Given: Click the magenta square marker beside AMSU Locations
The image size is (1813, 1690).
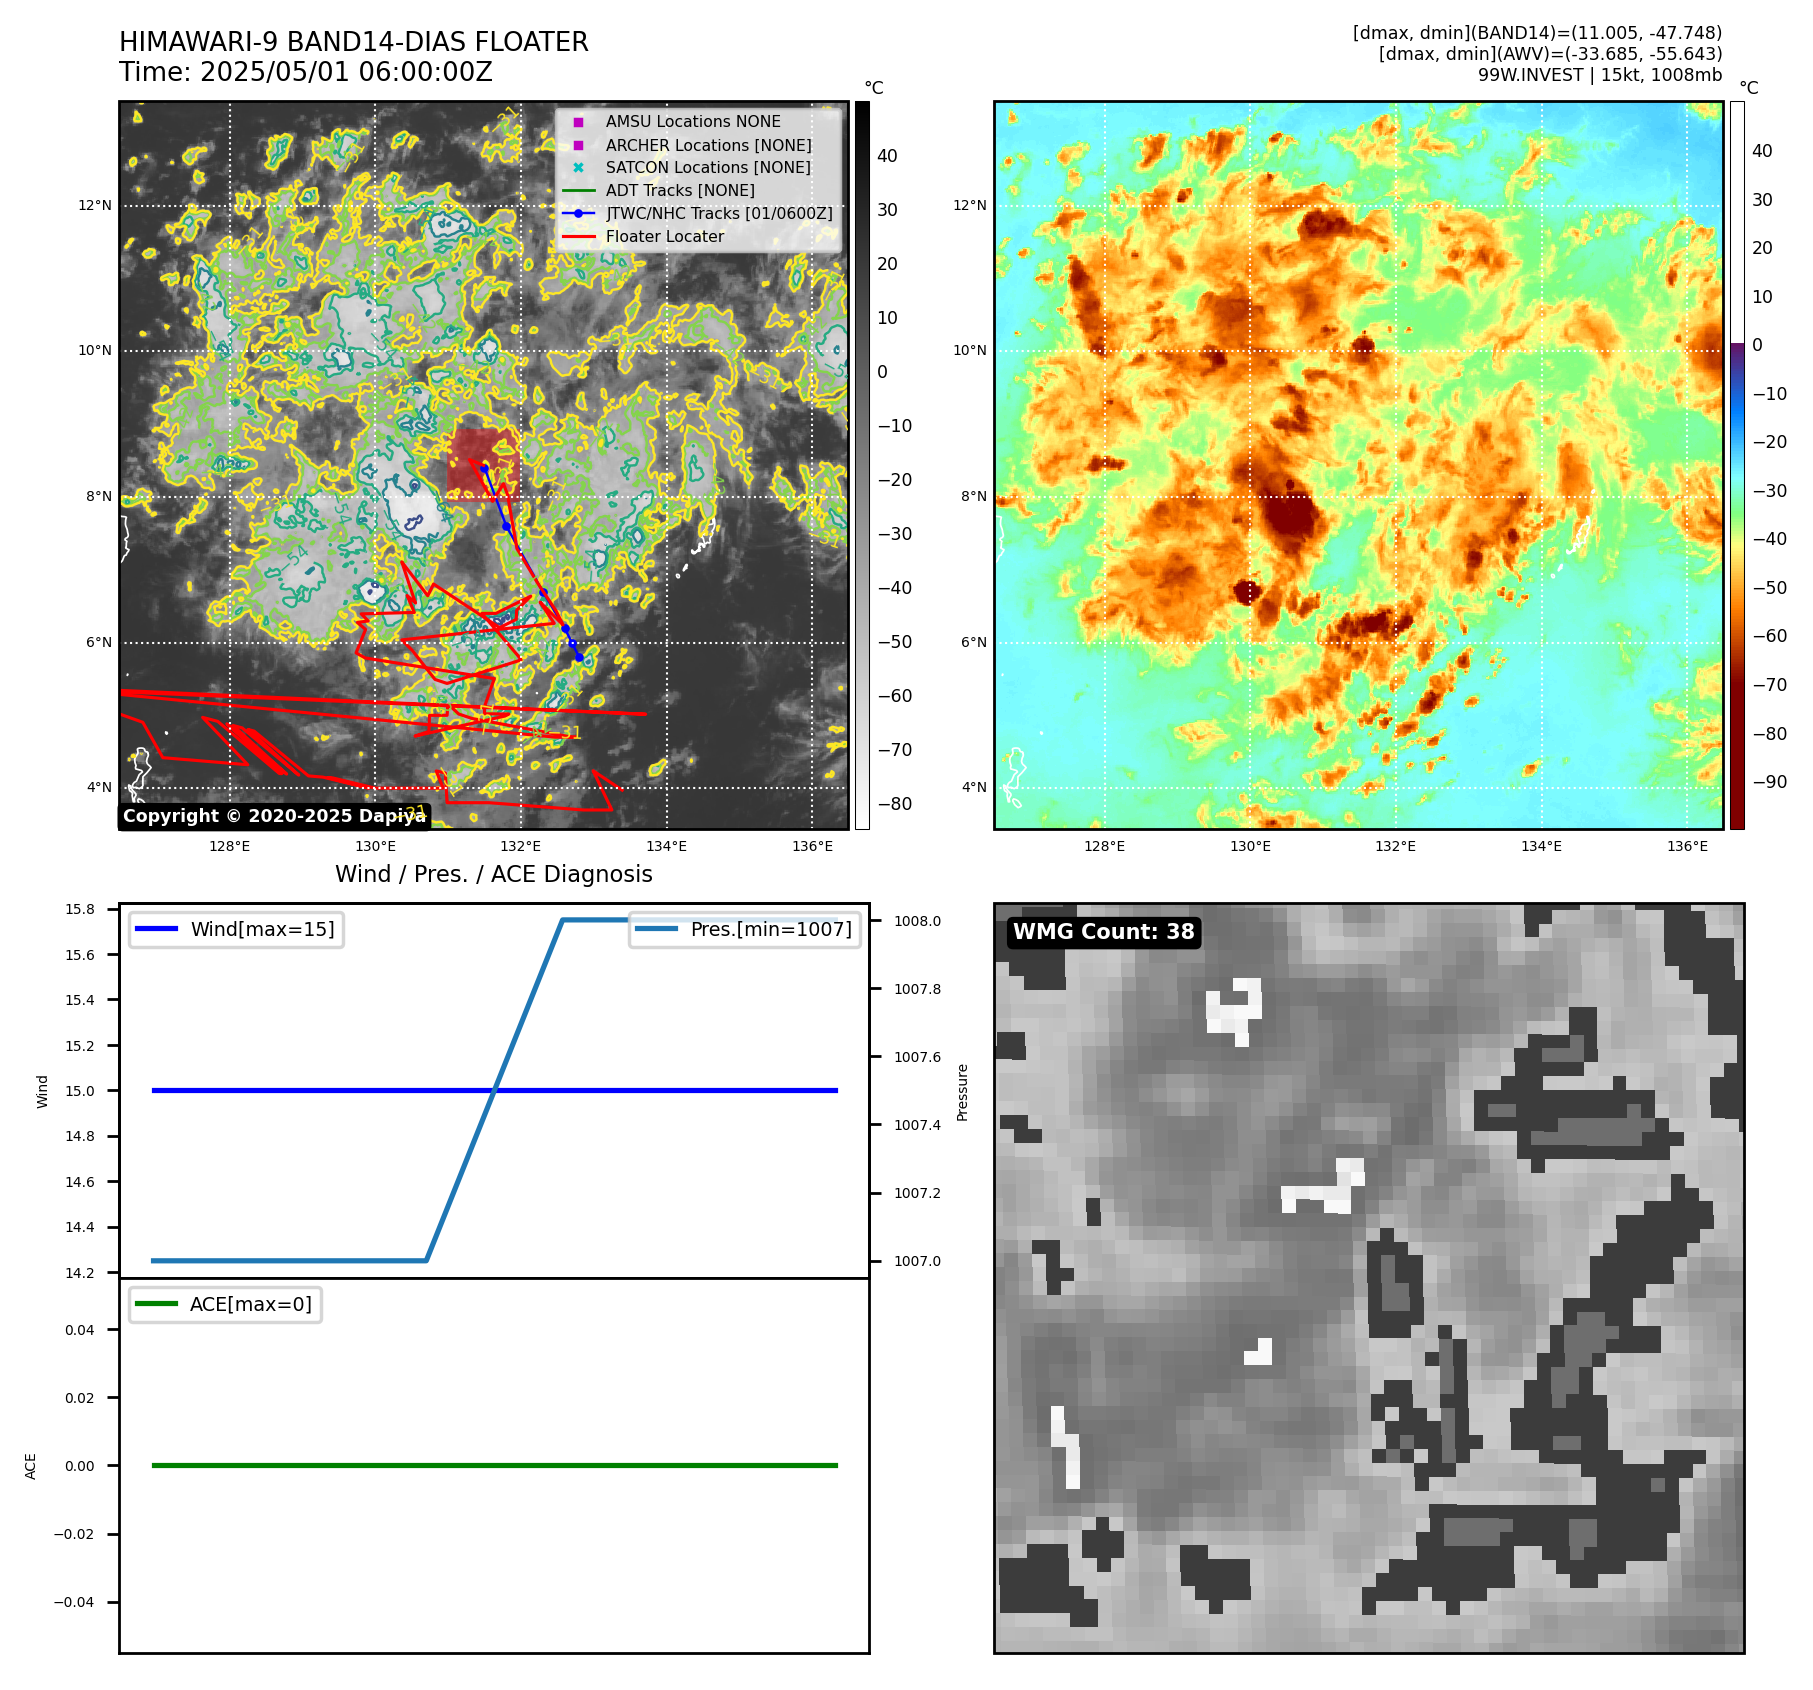Looking at the screenshot, I should click(x=578, y=122).
